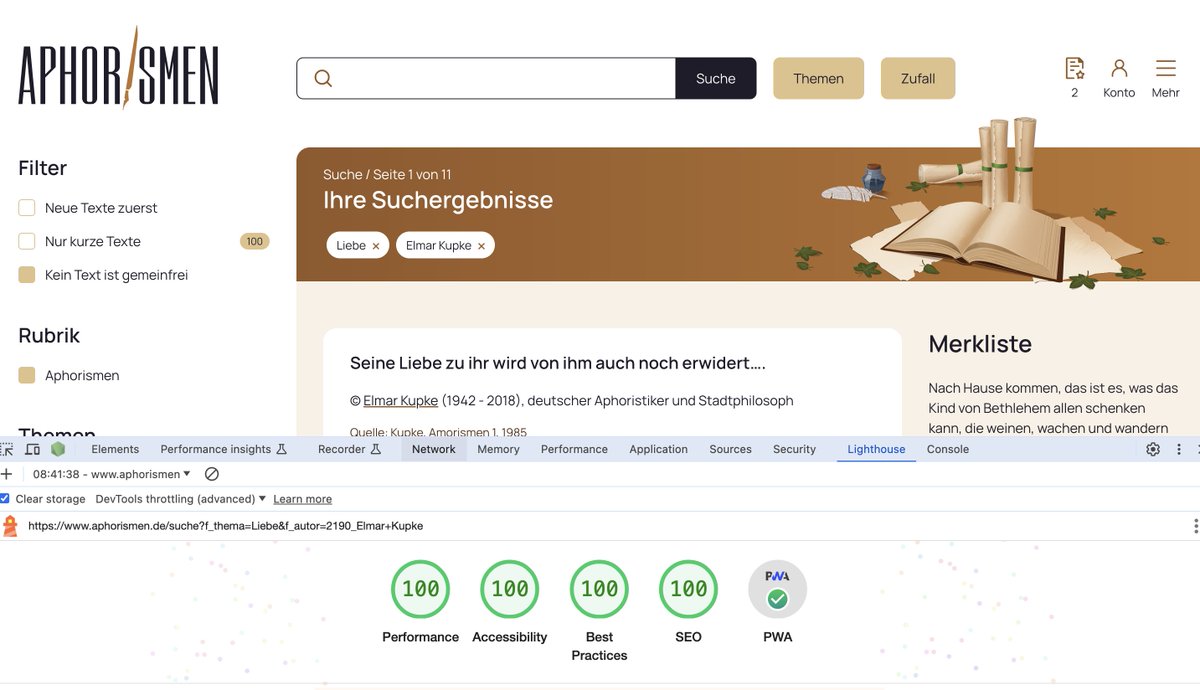This screenshot has width=1200, height=690.
Task: Remove the Liebe filter chip
Action: (377, 245)
